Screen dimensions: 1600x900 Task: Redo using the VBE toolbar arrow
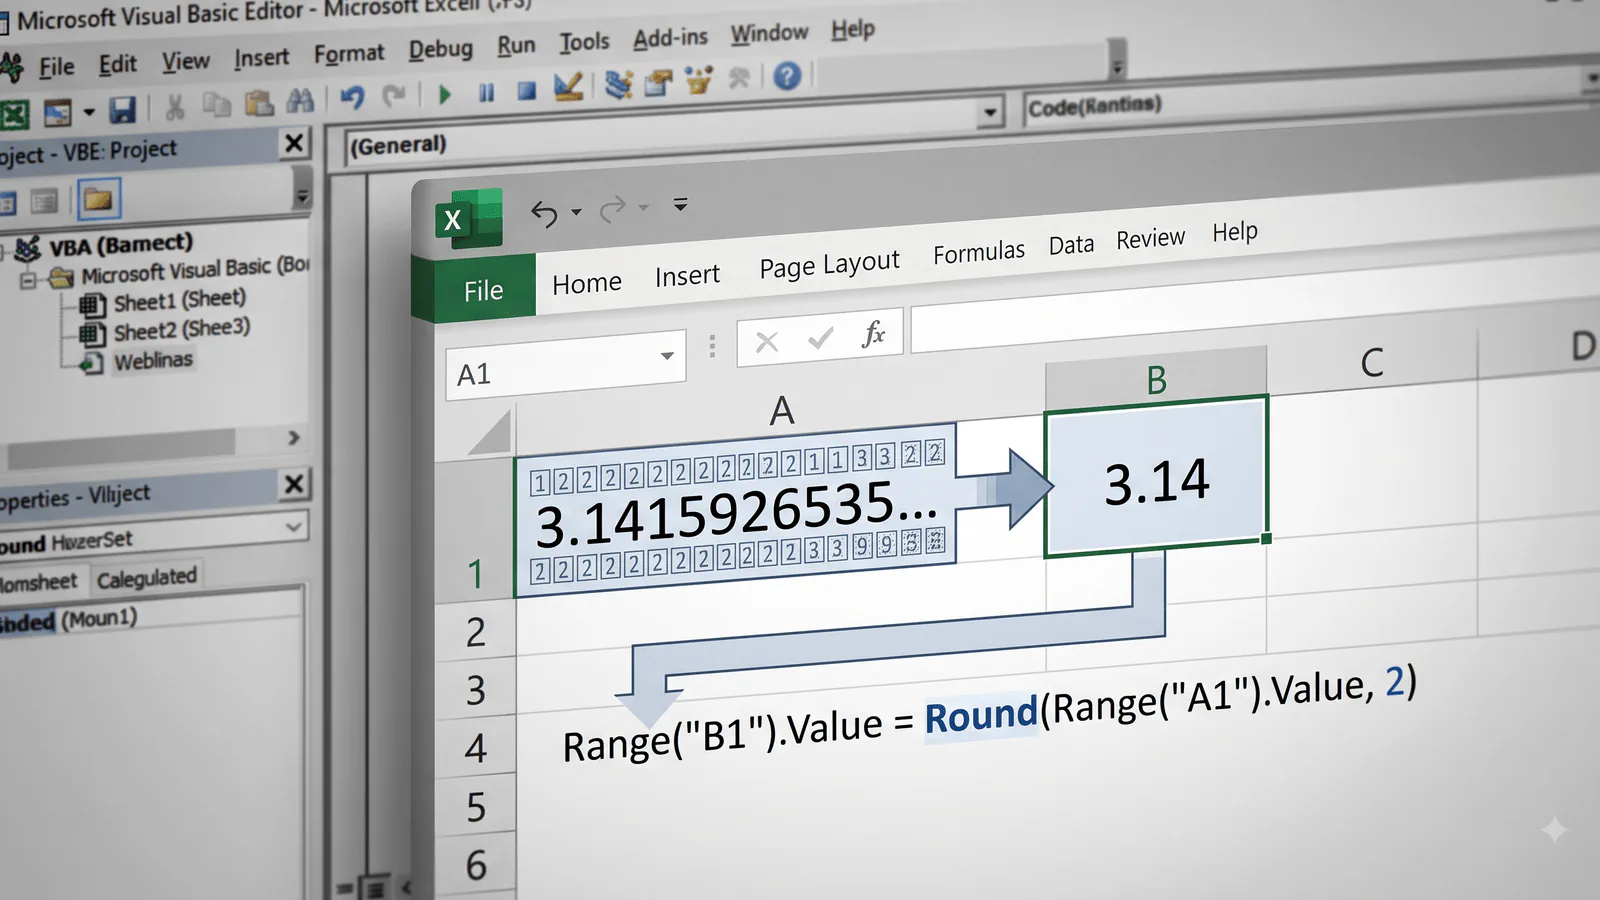click(395, 95)
